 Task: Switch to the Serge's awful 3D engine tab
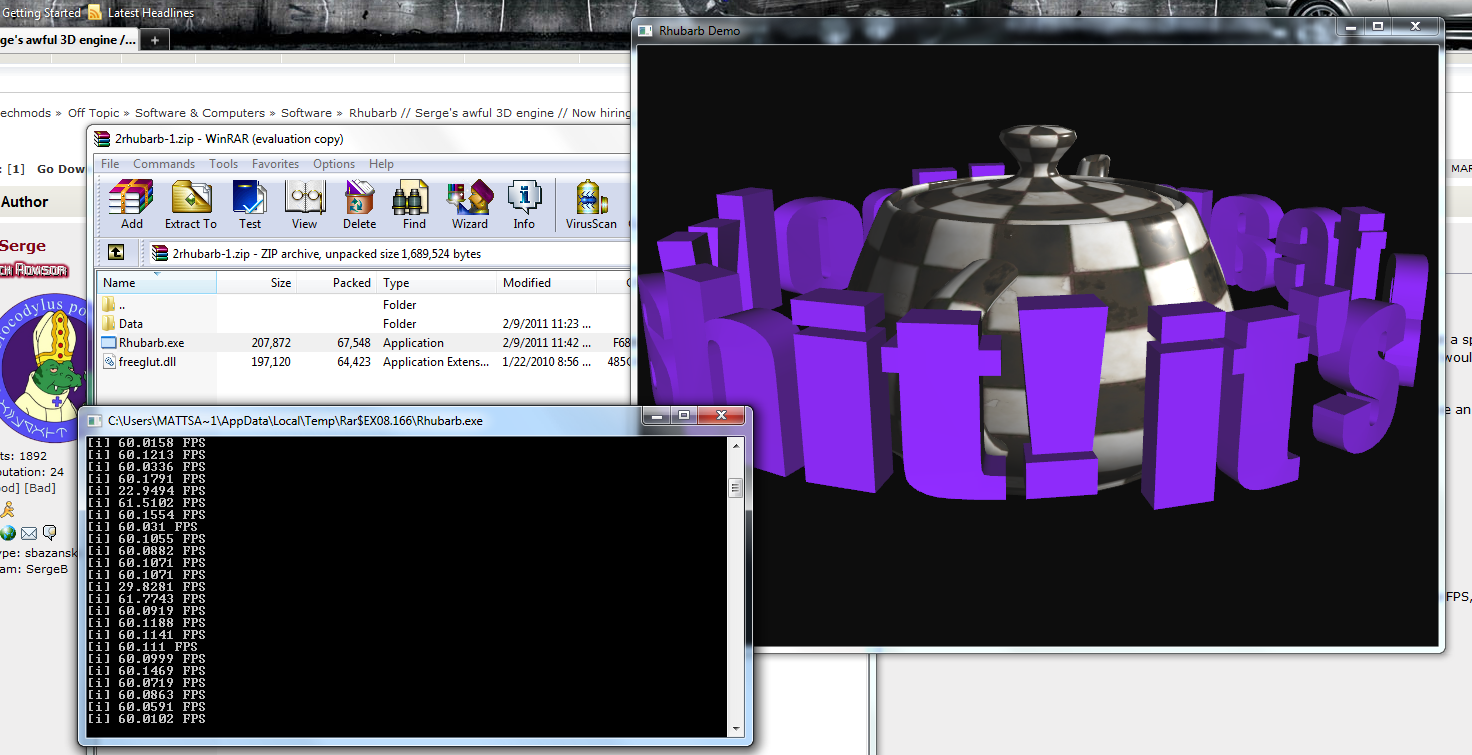point(68,40)
